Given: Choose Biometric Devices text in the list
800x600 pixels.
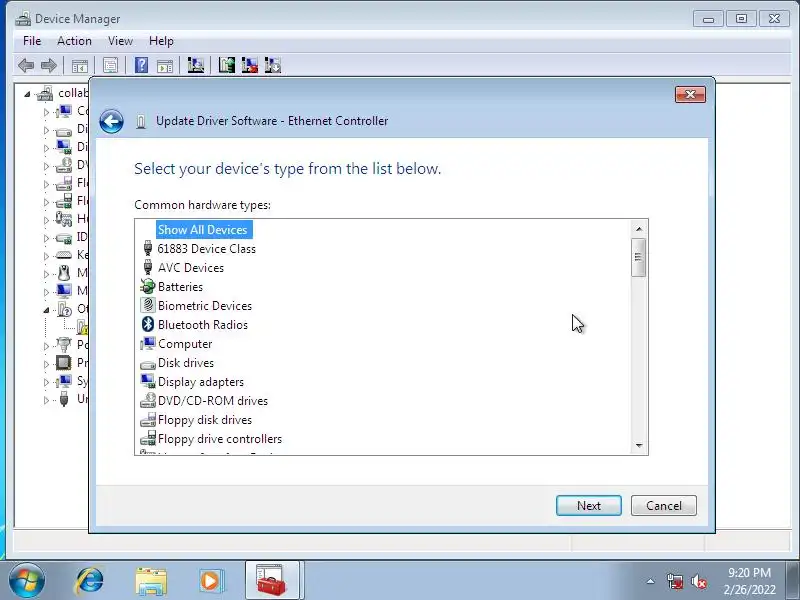Looking at the screenshot, I should pos(205,306).
